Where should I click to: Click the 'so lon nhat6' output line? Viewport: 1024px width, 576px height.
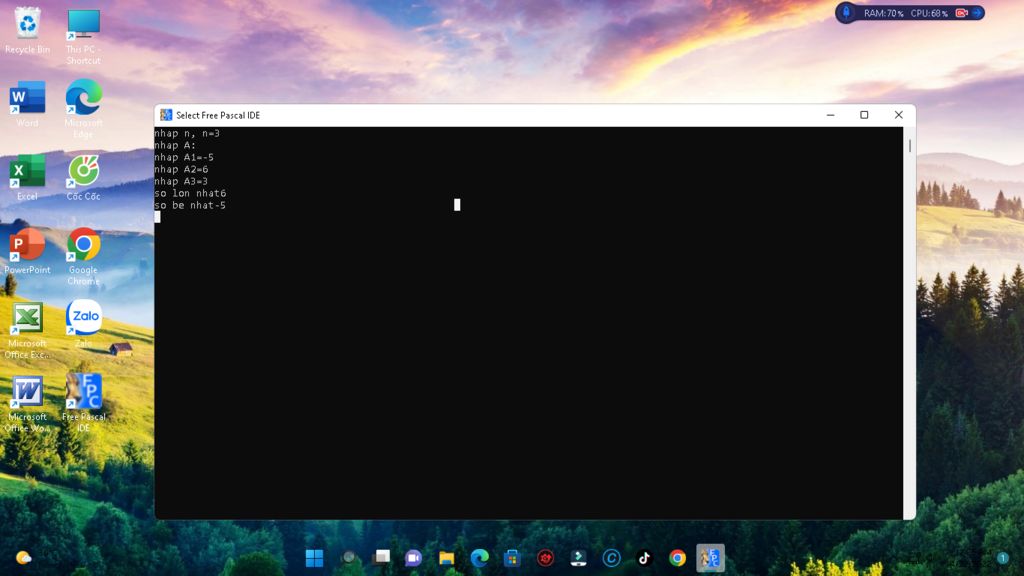click(190, 193)
